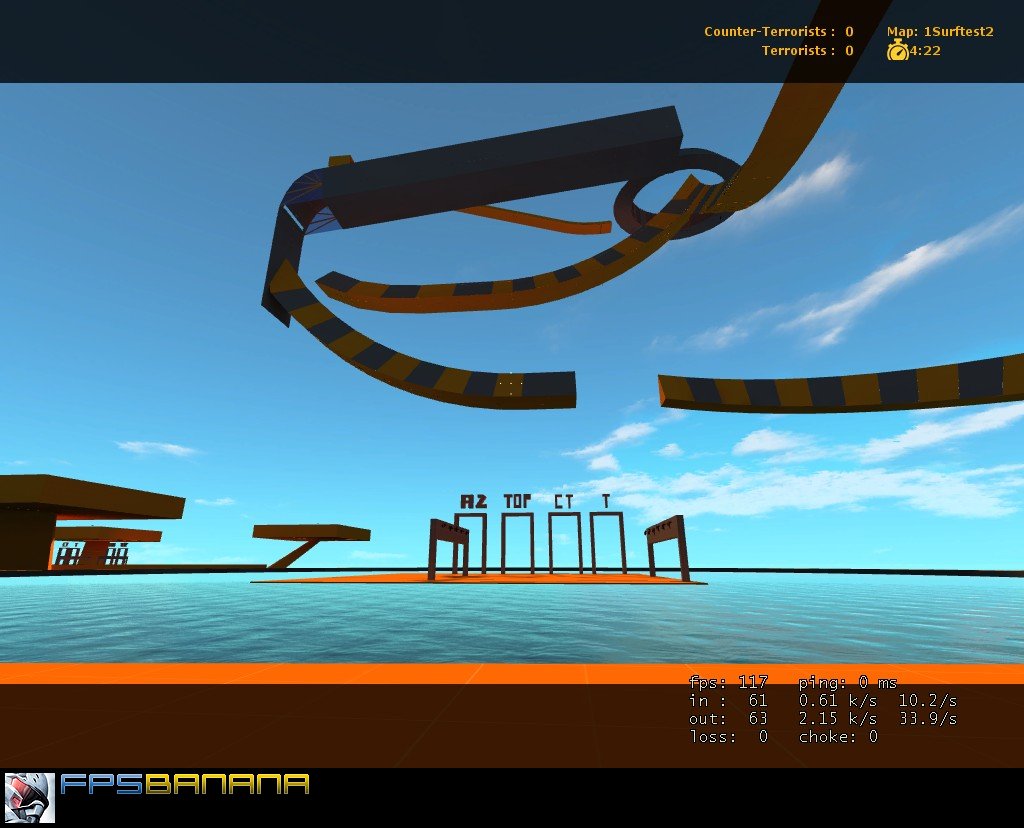Click the "10.2/s" update rate value
Viewport: 1024px width, 828px height.
[927, 701]
